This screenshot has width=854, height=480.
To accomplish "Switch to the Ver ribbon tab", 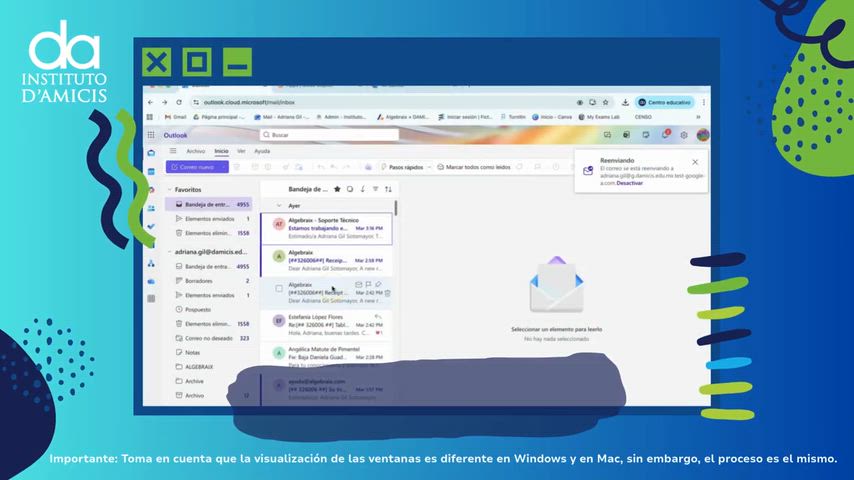I will point(241,151).
